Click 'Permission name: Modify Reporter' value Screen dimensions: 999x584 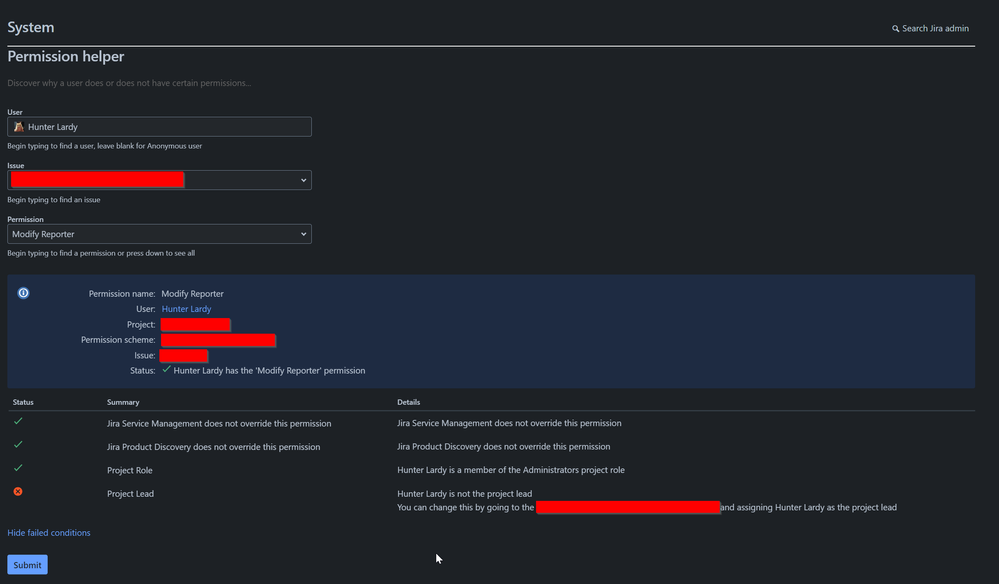tap(192, 294)
